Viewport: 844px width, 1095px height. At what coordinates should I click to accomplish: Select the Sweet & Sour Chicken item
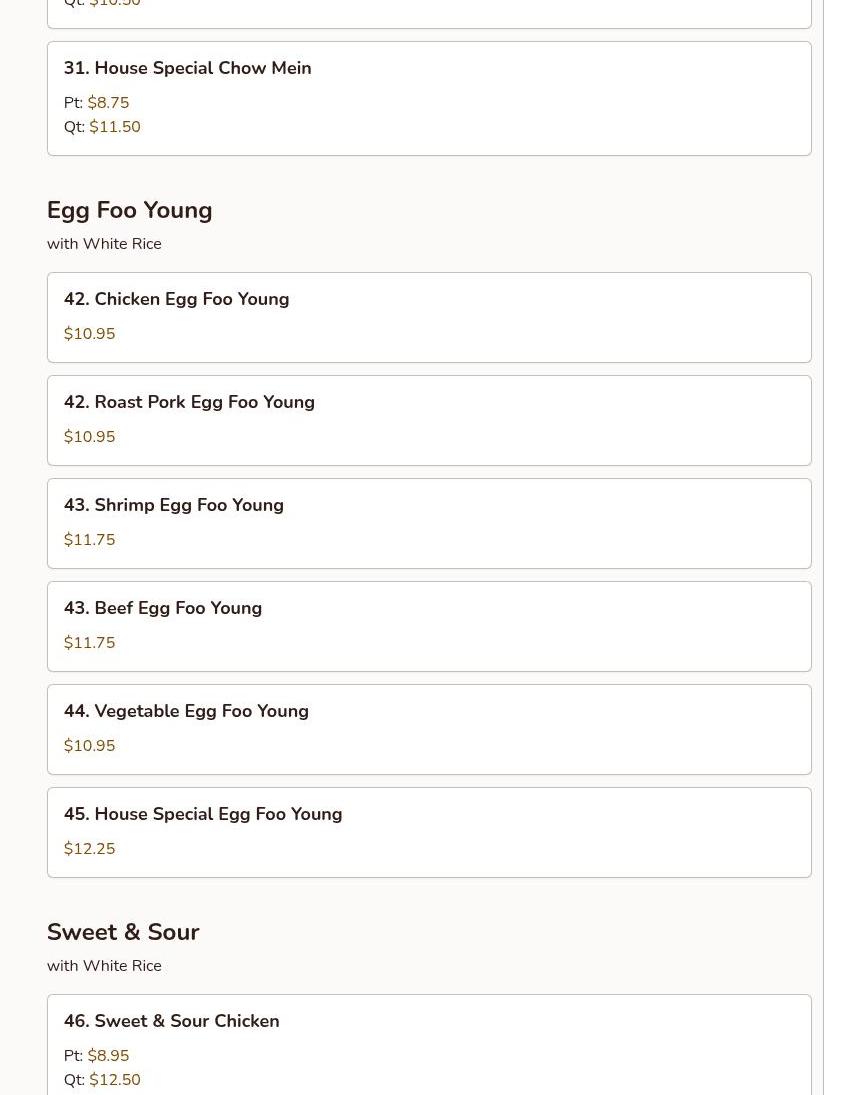click(x=171, y=1021)
